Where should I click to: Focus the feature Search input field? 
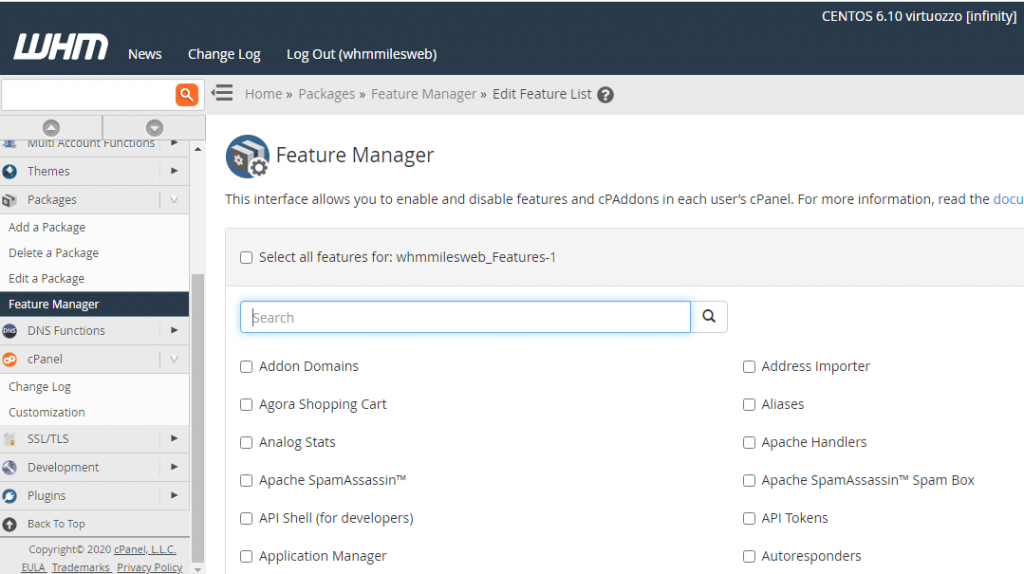[x=465, y=317]
